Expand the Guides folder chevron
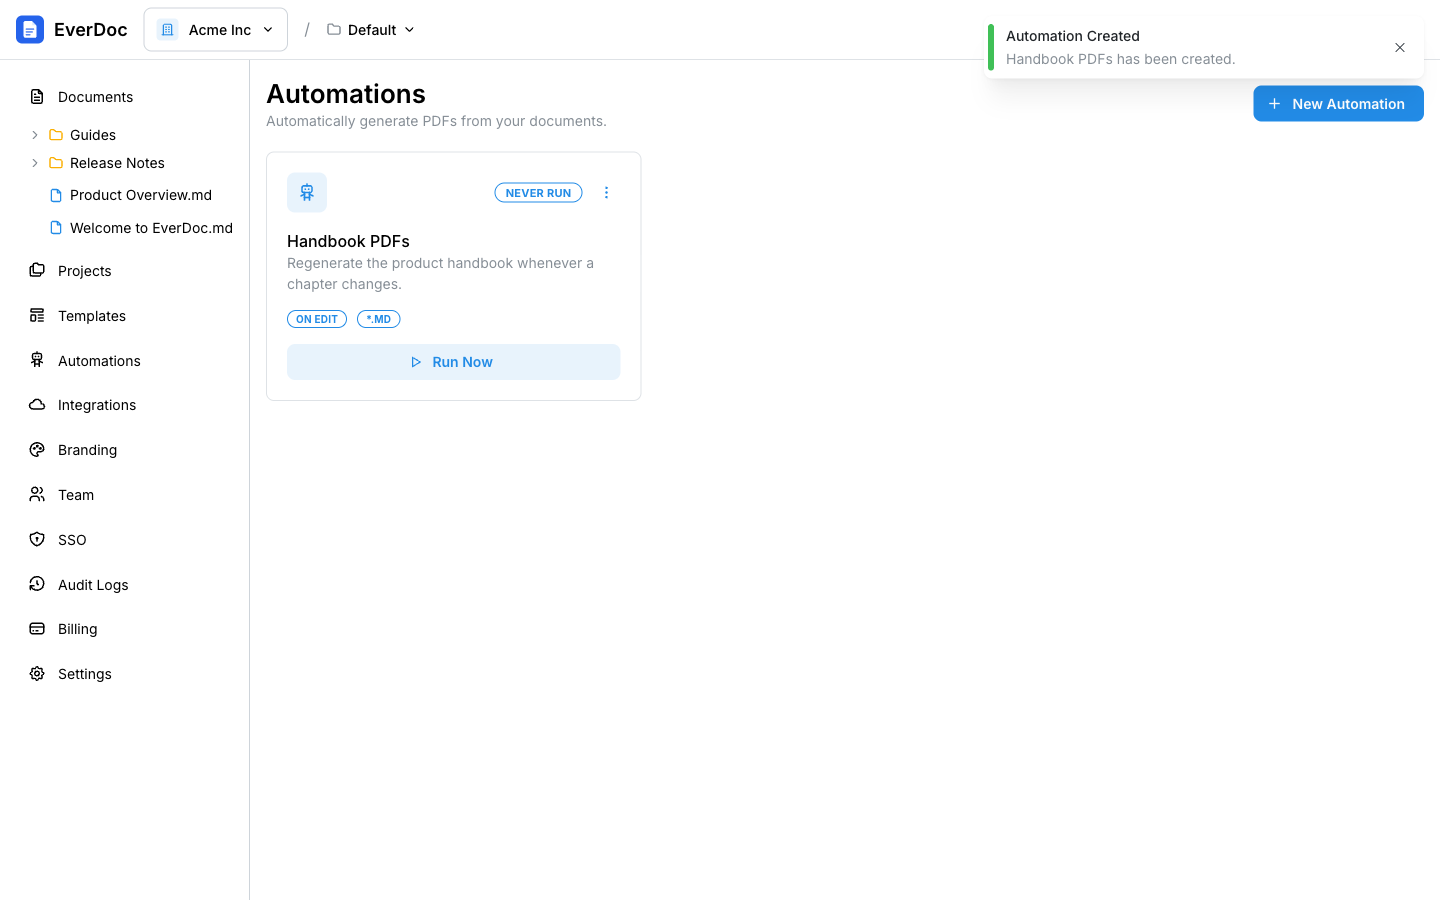The height and width of the screenshot is (900, 1440). [35, 135]
